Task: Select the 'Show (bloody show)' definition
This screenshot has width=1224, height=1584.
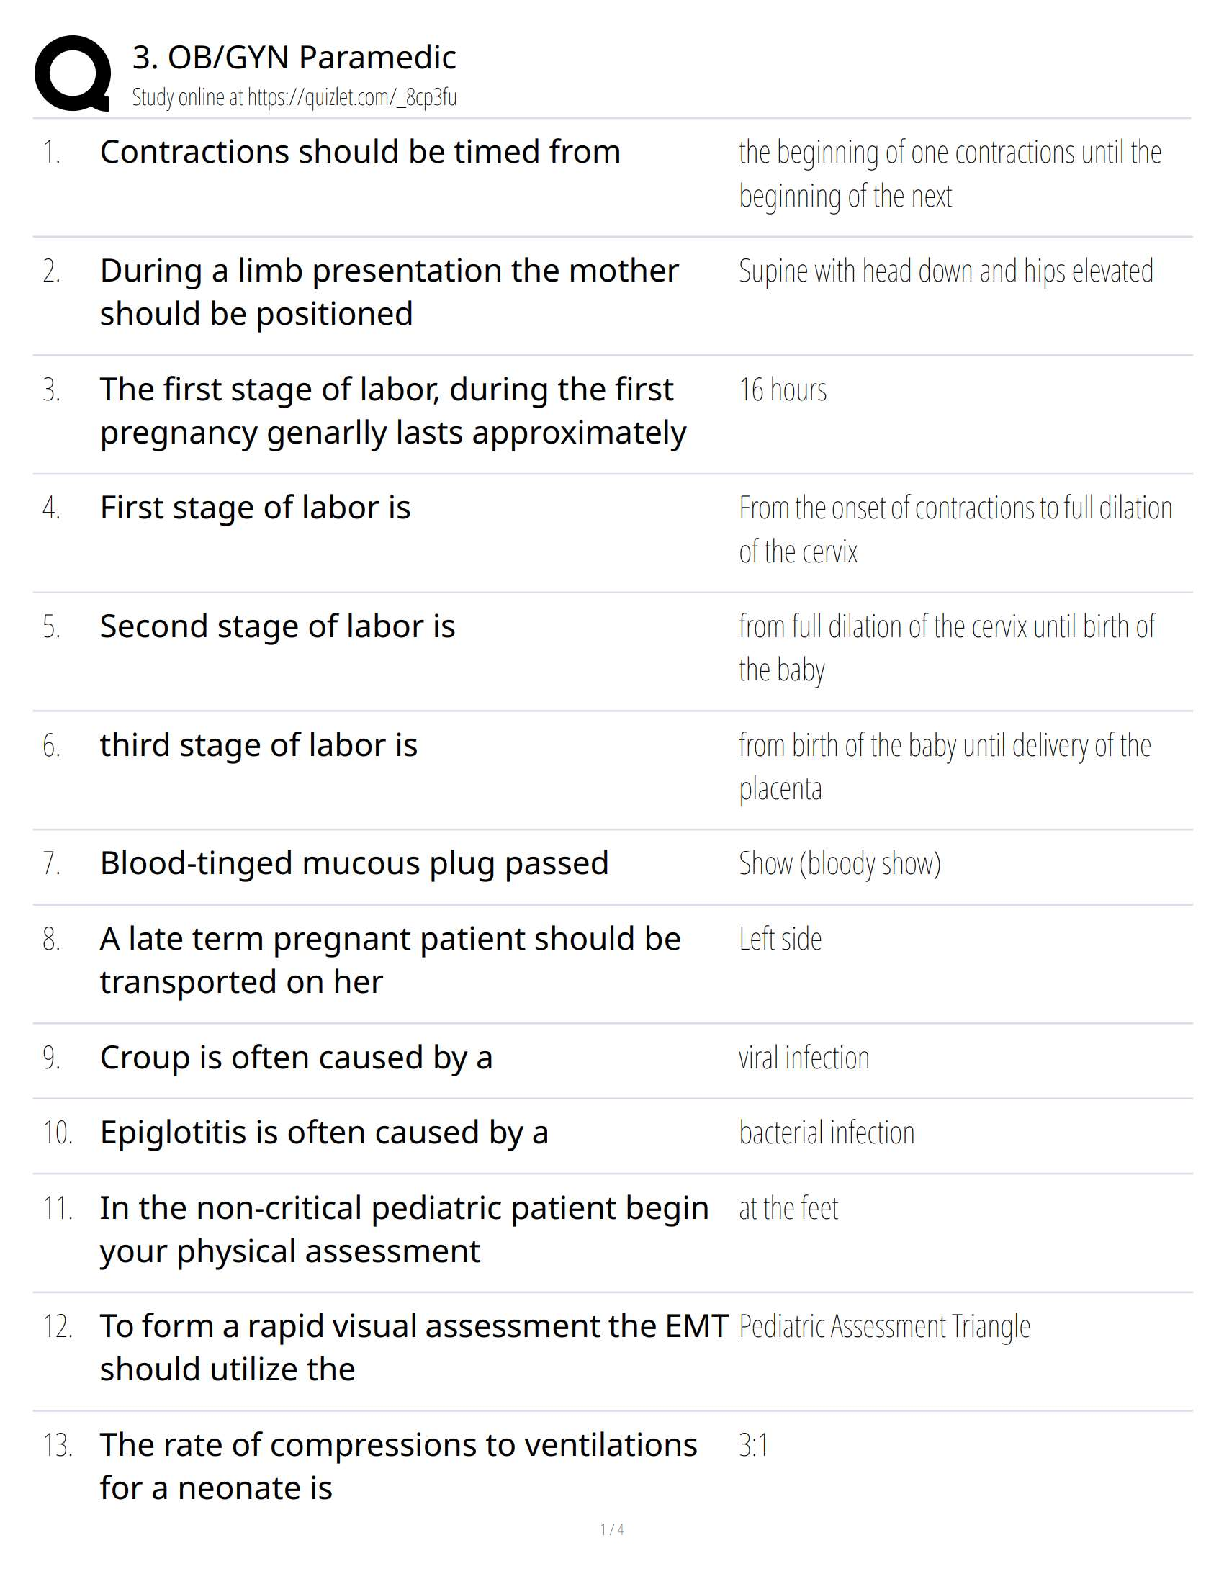Action: click(839, 864)
